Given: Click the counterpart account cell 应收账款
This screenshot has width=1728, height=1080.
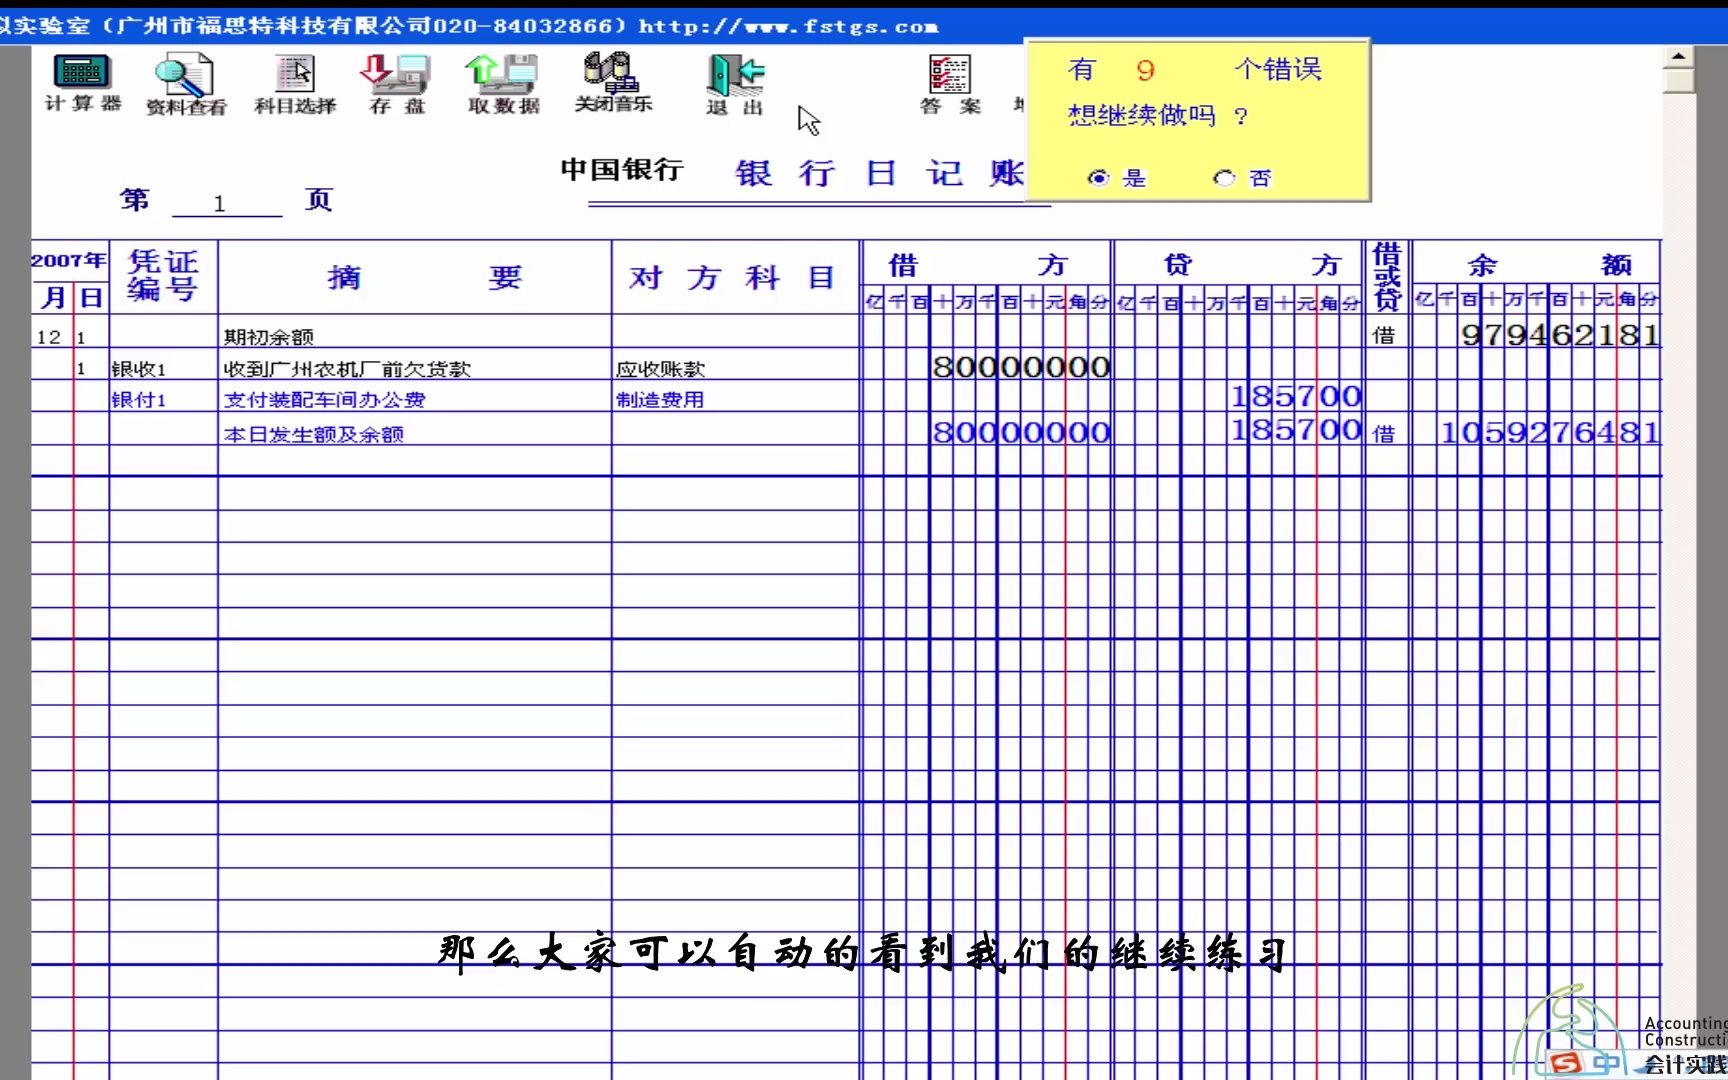Looking at the screenshot, I should coord(660,369).
